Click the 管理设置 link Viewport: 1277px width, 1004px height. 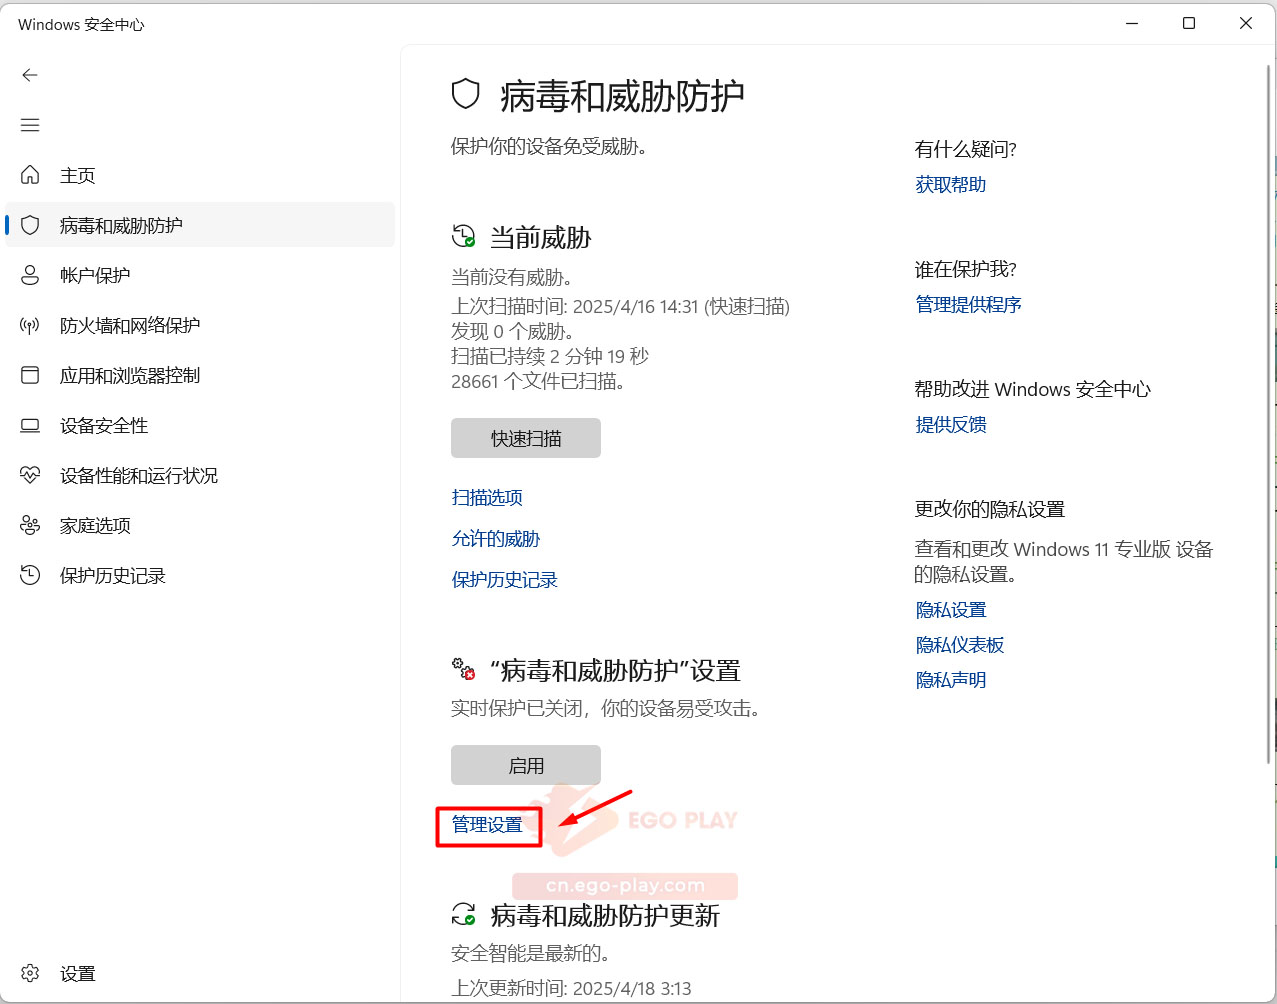(487, 824)
